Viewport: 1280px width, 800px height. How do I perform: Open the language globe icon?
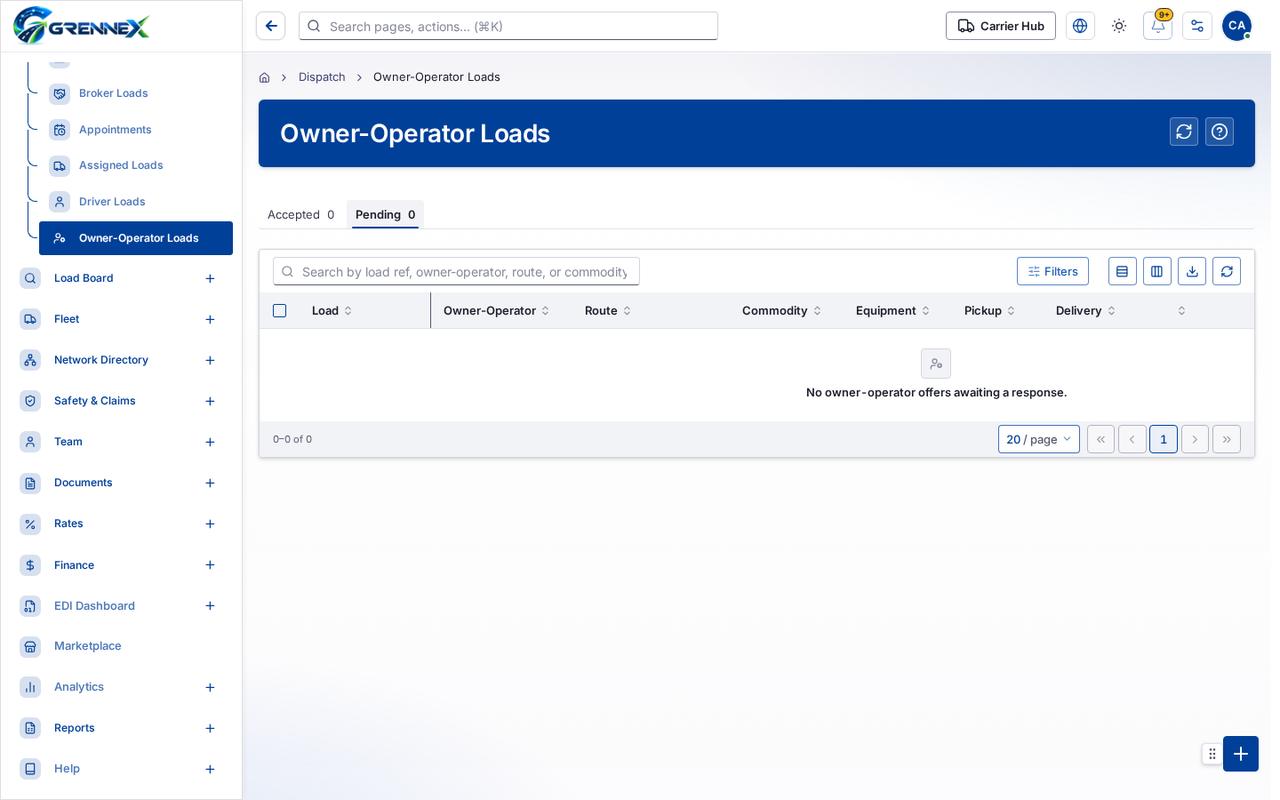(1079, 26)
